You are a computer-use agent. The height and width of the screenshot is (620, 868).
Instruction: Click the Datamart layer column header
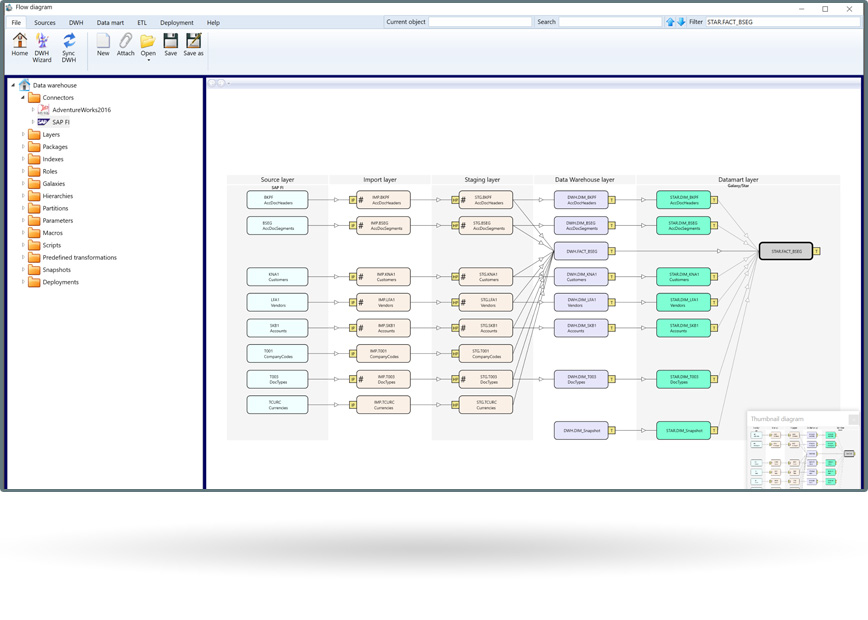(x=738, y=179)
